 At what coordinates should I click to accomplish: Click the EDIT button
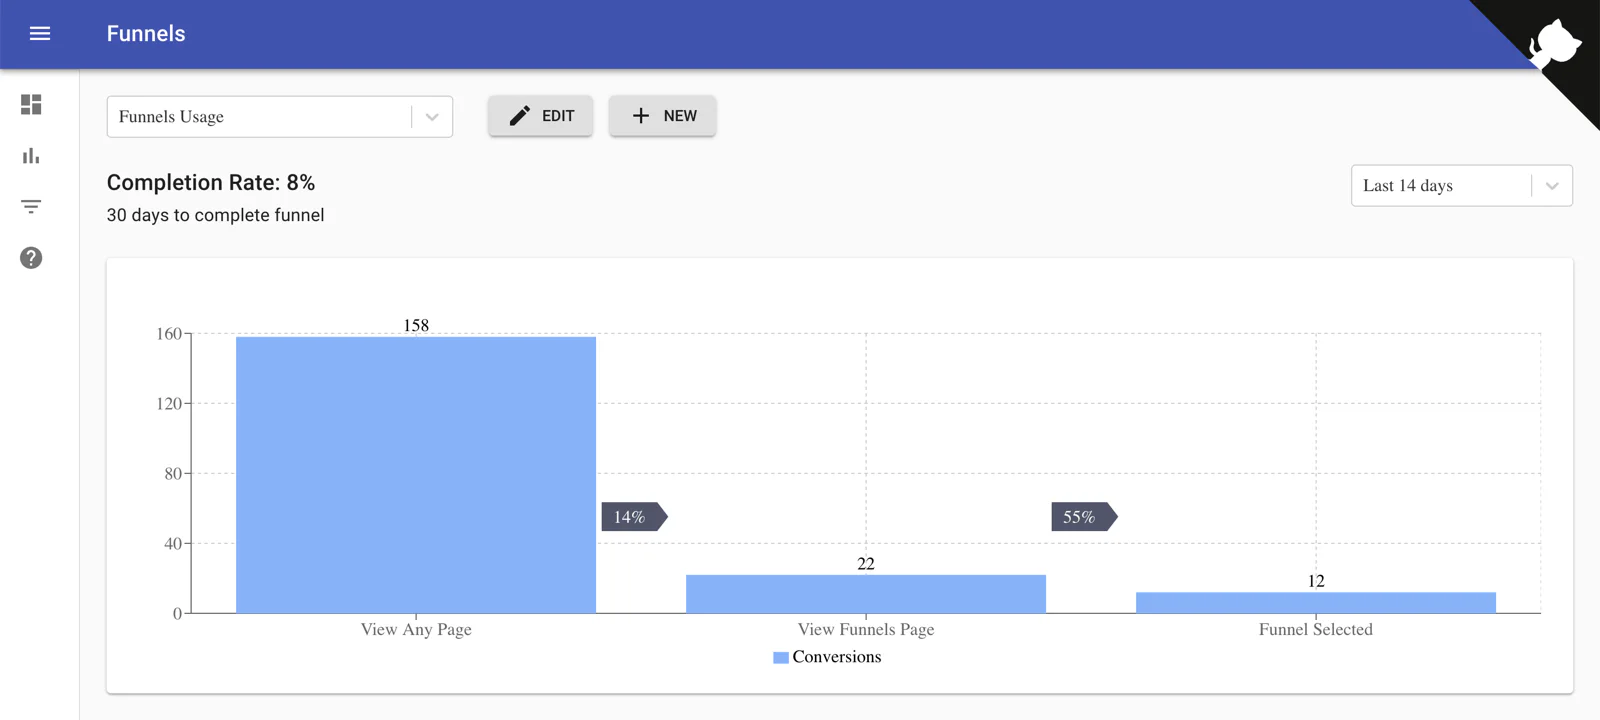(x=541, y=116)
